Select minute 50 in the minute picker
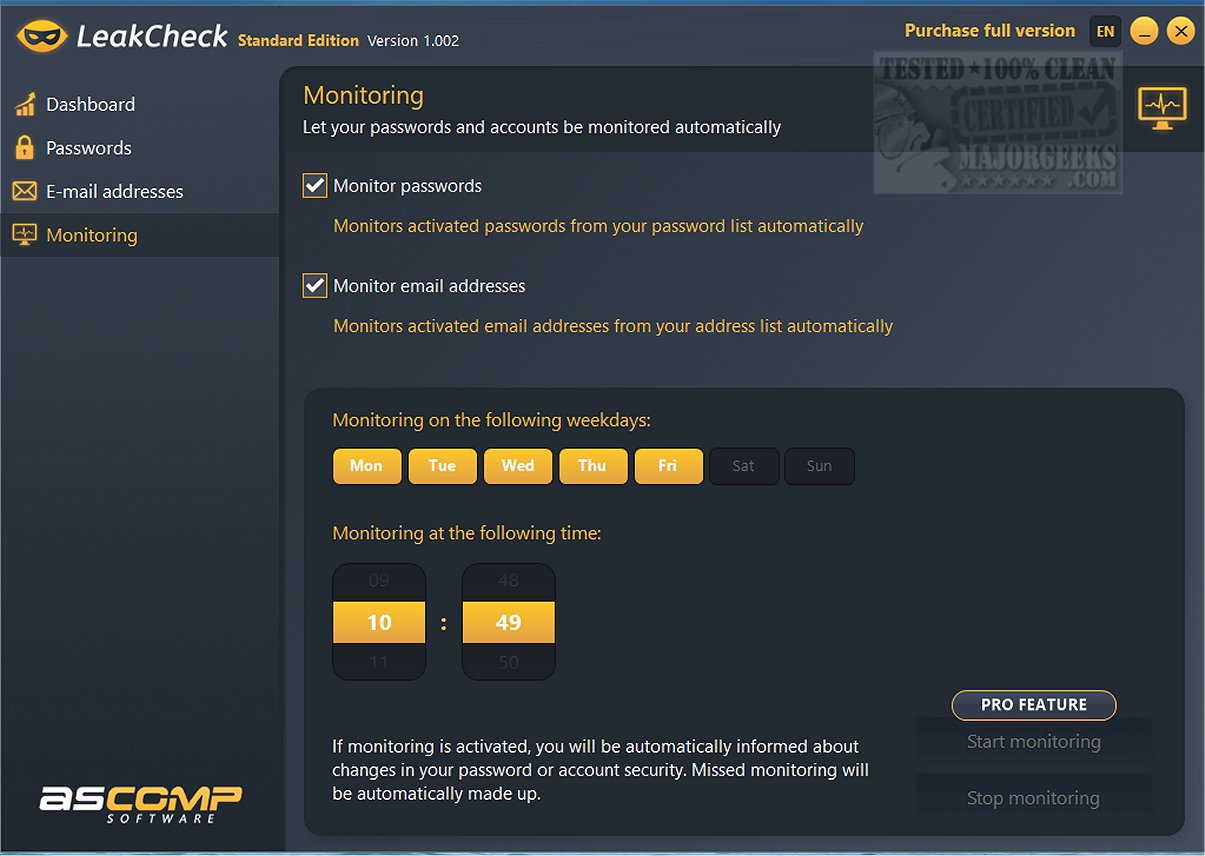Screen dimensions: 1205x856 coord(508,661)
